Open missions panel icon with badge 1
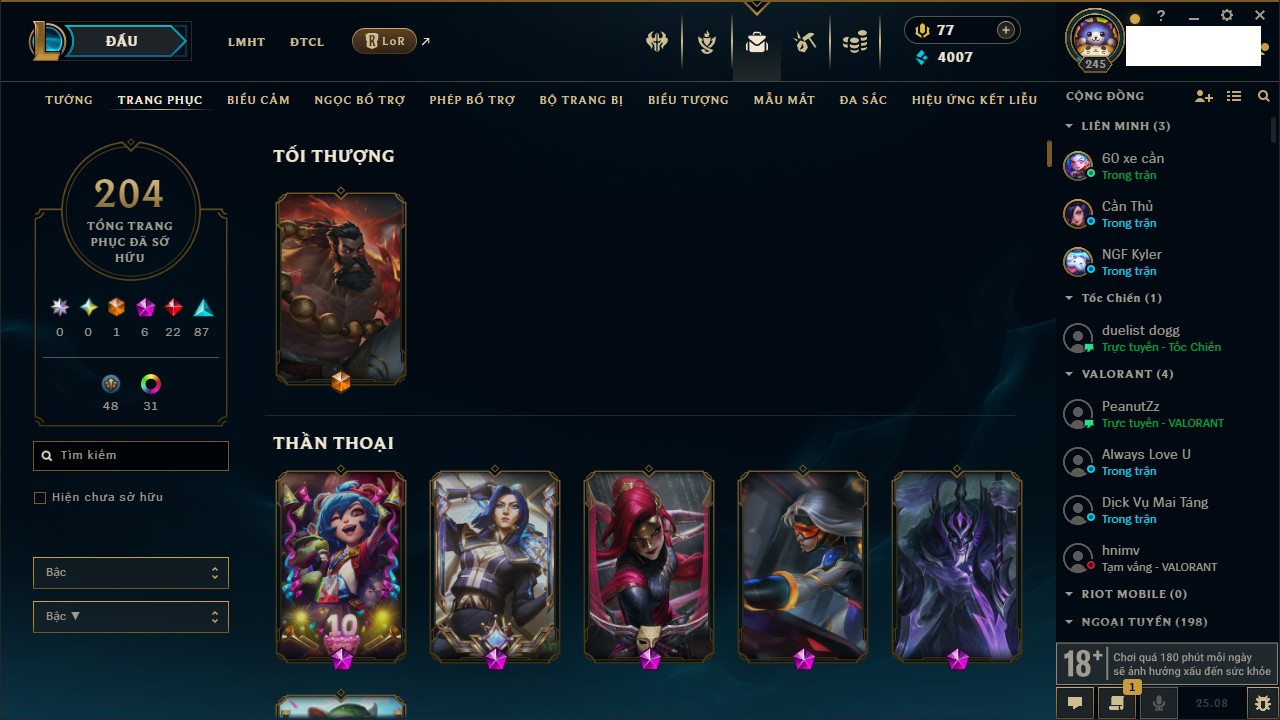This screenshot has height=720, width=1280. [1117, 703]
